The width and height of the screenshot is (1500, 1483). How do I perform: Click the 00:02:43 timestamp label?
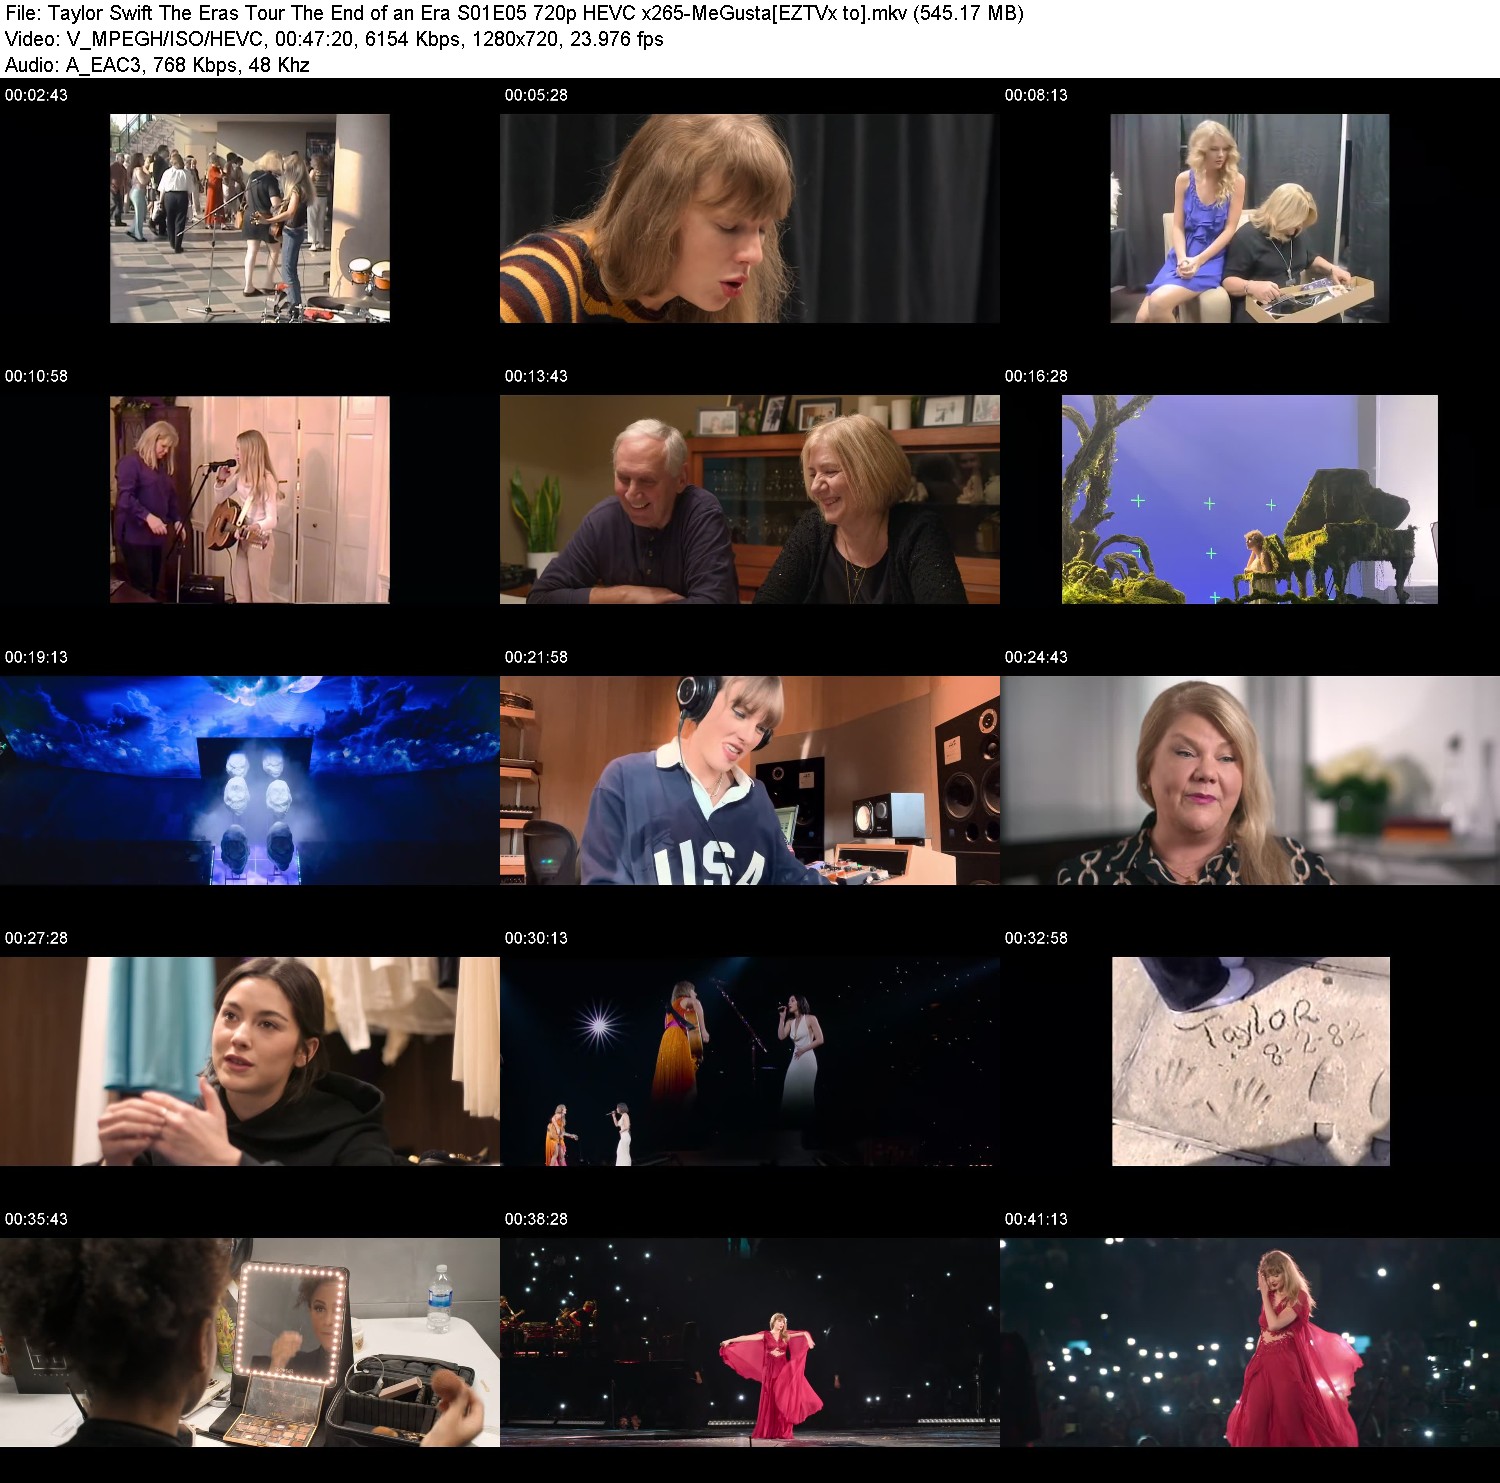pyautogui.click(x=36, y=95)
